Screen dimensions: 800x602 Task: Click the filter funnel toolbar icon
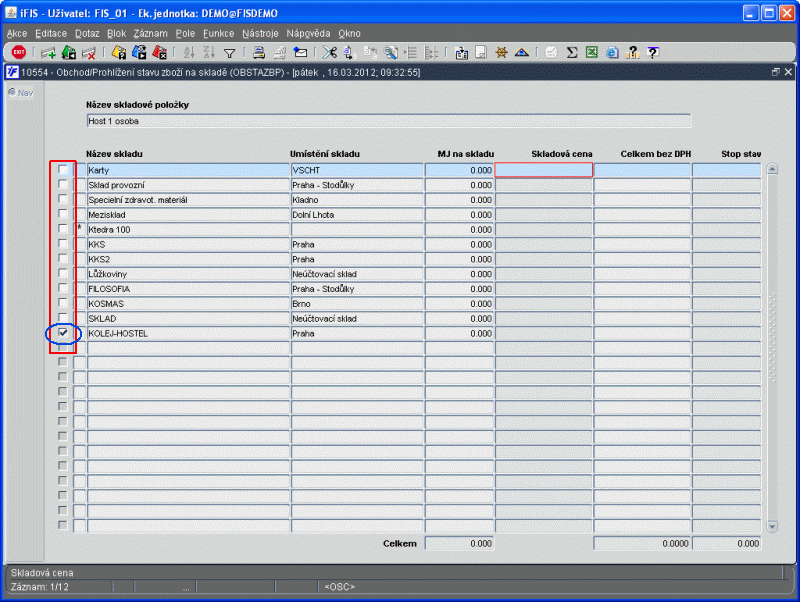[229, 53]
